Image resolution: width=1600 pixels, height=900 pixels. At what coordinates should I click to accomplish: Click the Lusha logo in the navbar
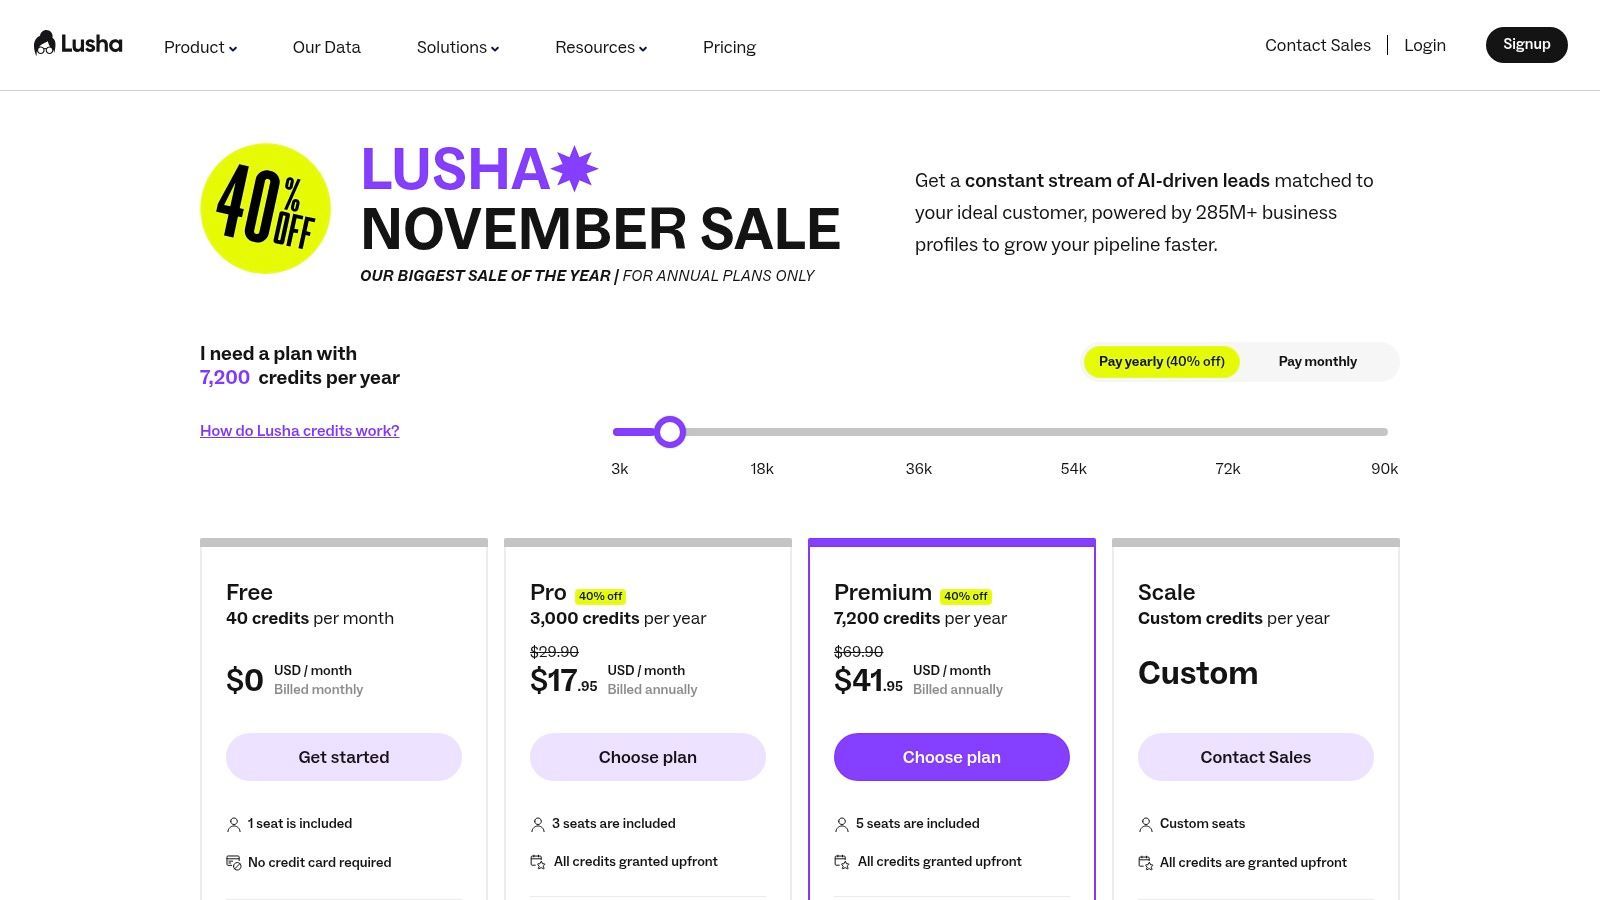point(77,43)
